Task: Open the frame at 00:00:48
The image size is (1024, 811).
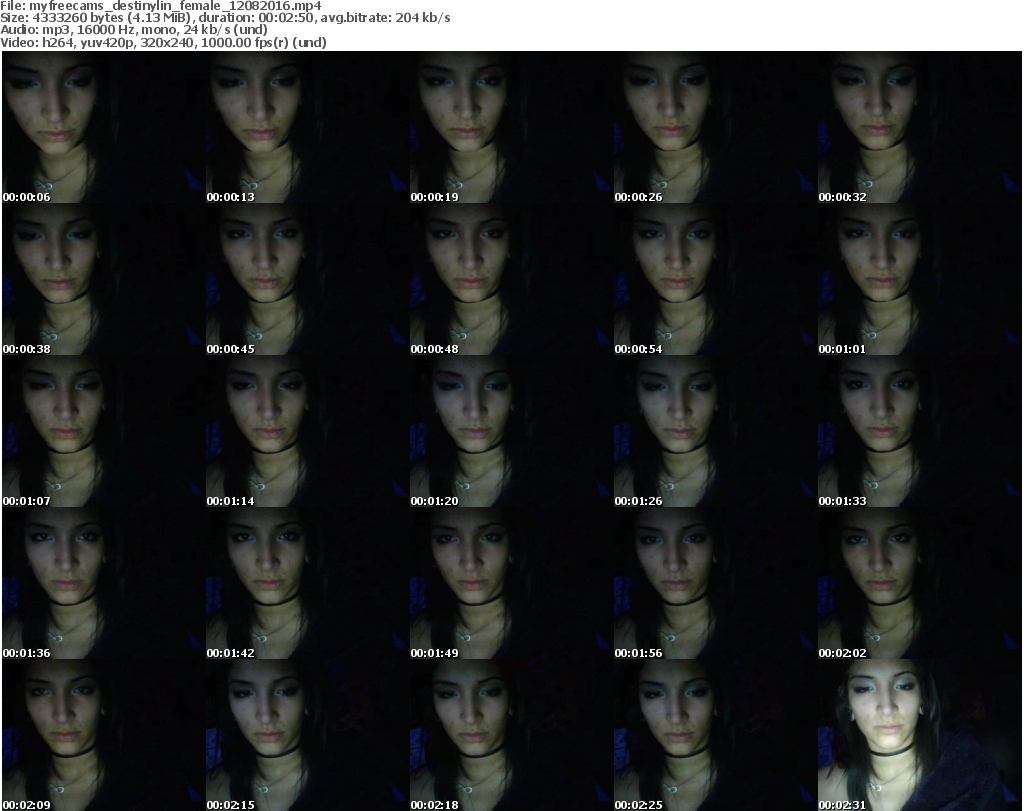Action: [511, 279]
